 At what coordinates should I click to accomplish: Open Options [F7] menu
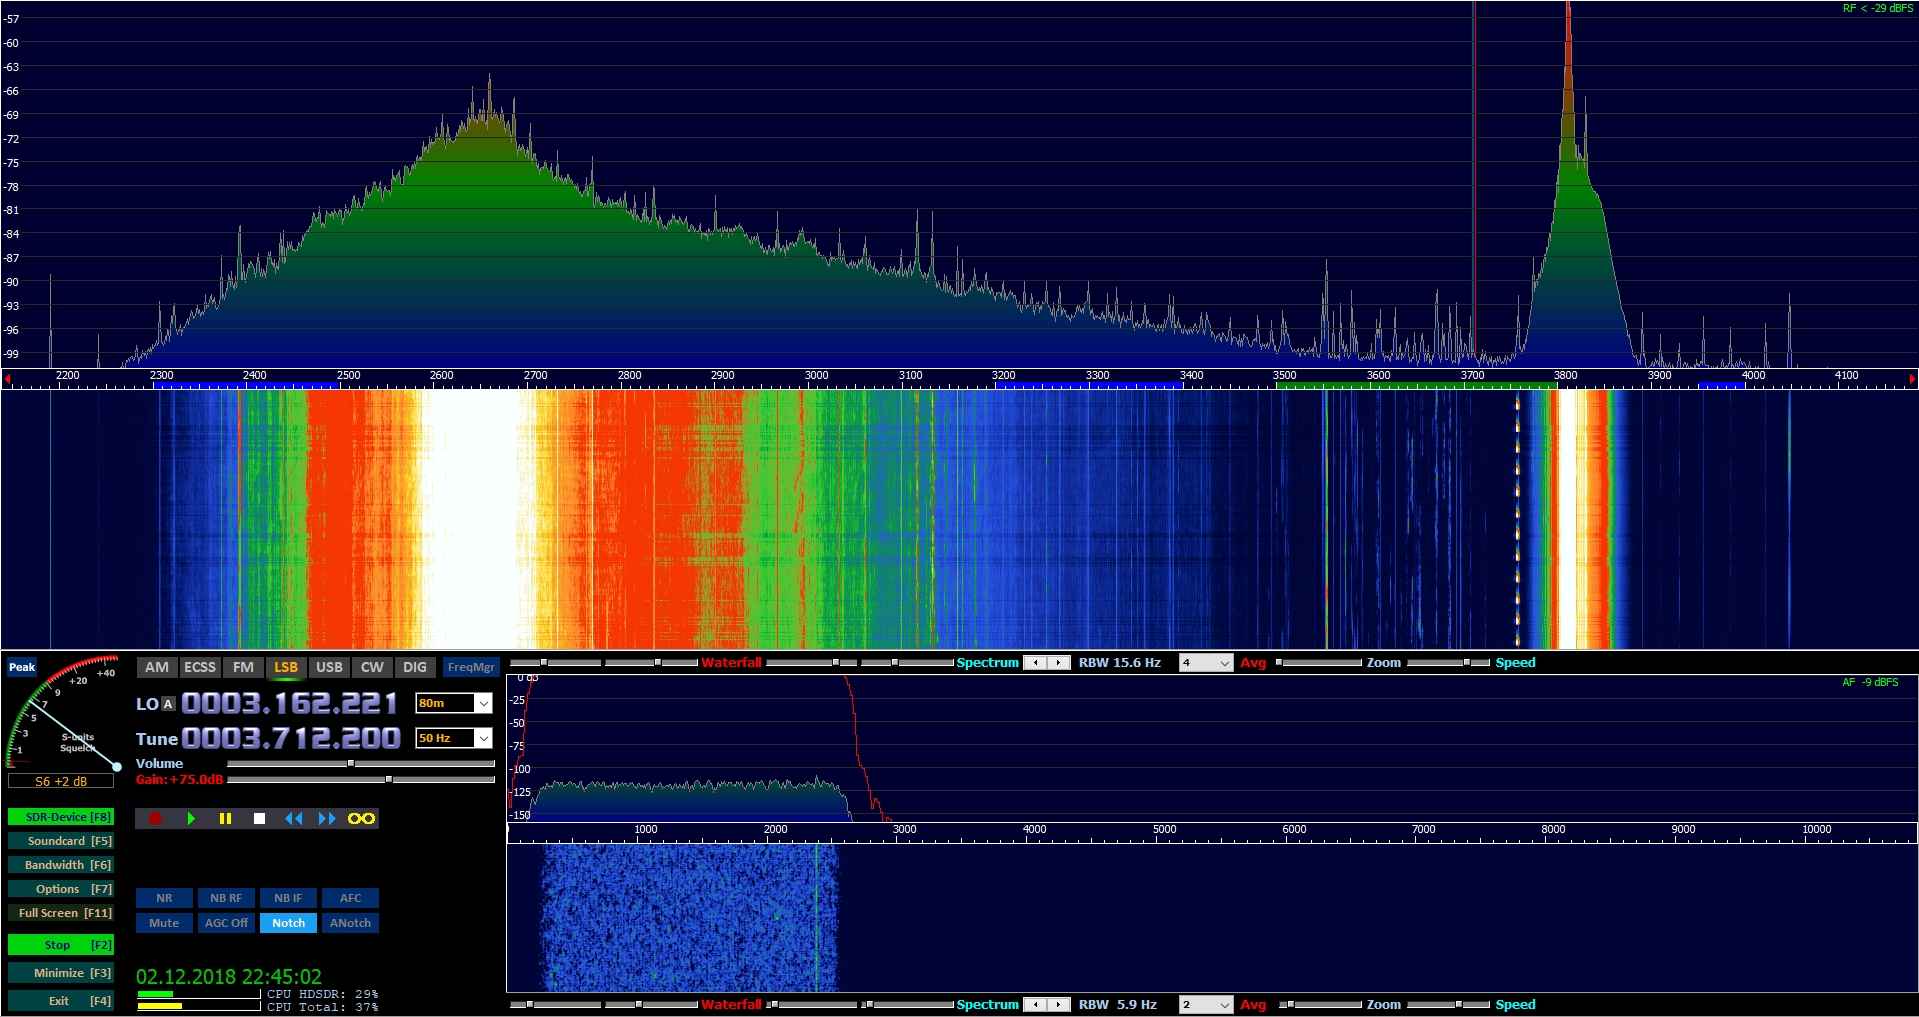point(61,889)
